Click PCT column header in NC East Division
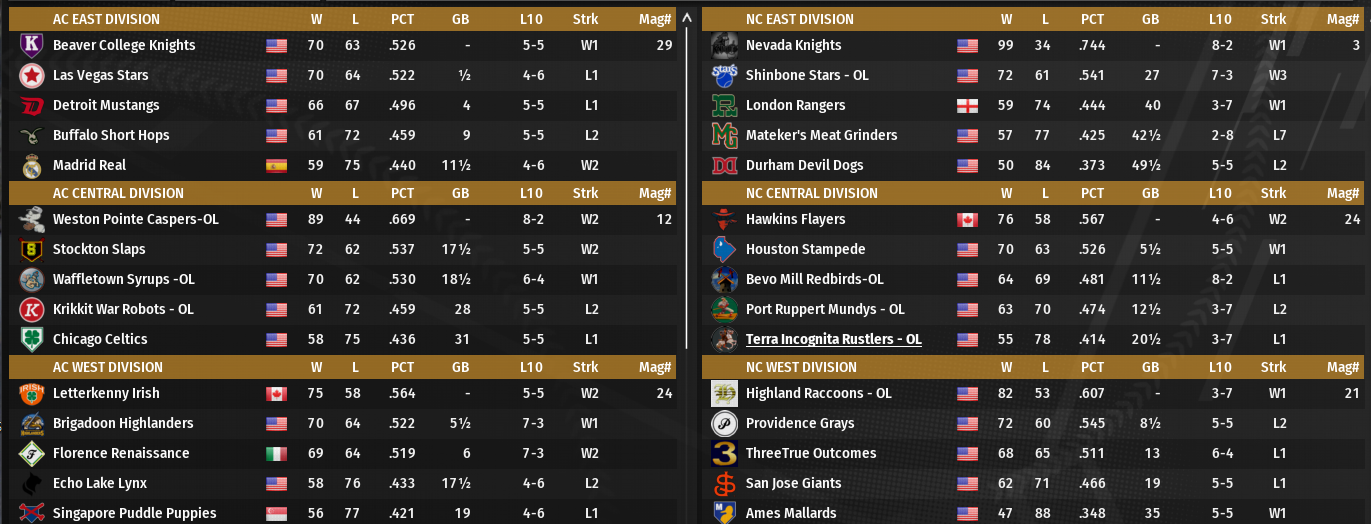Image resolution: width=1371 pixels, height=524 pixels. coord(1092,19)
